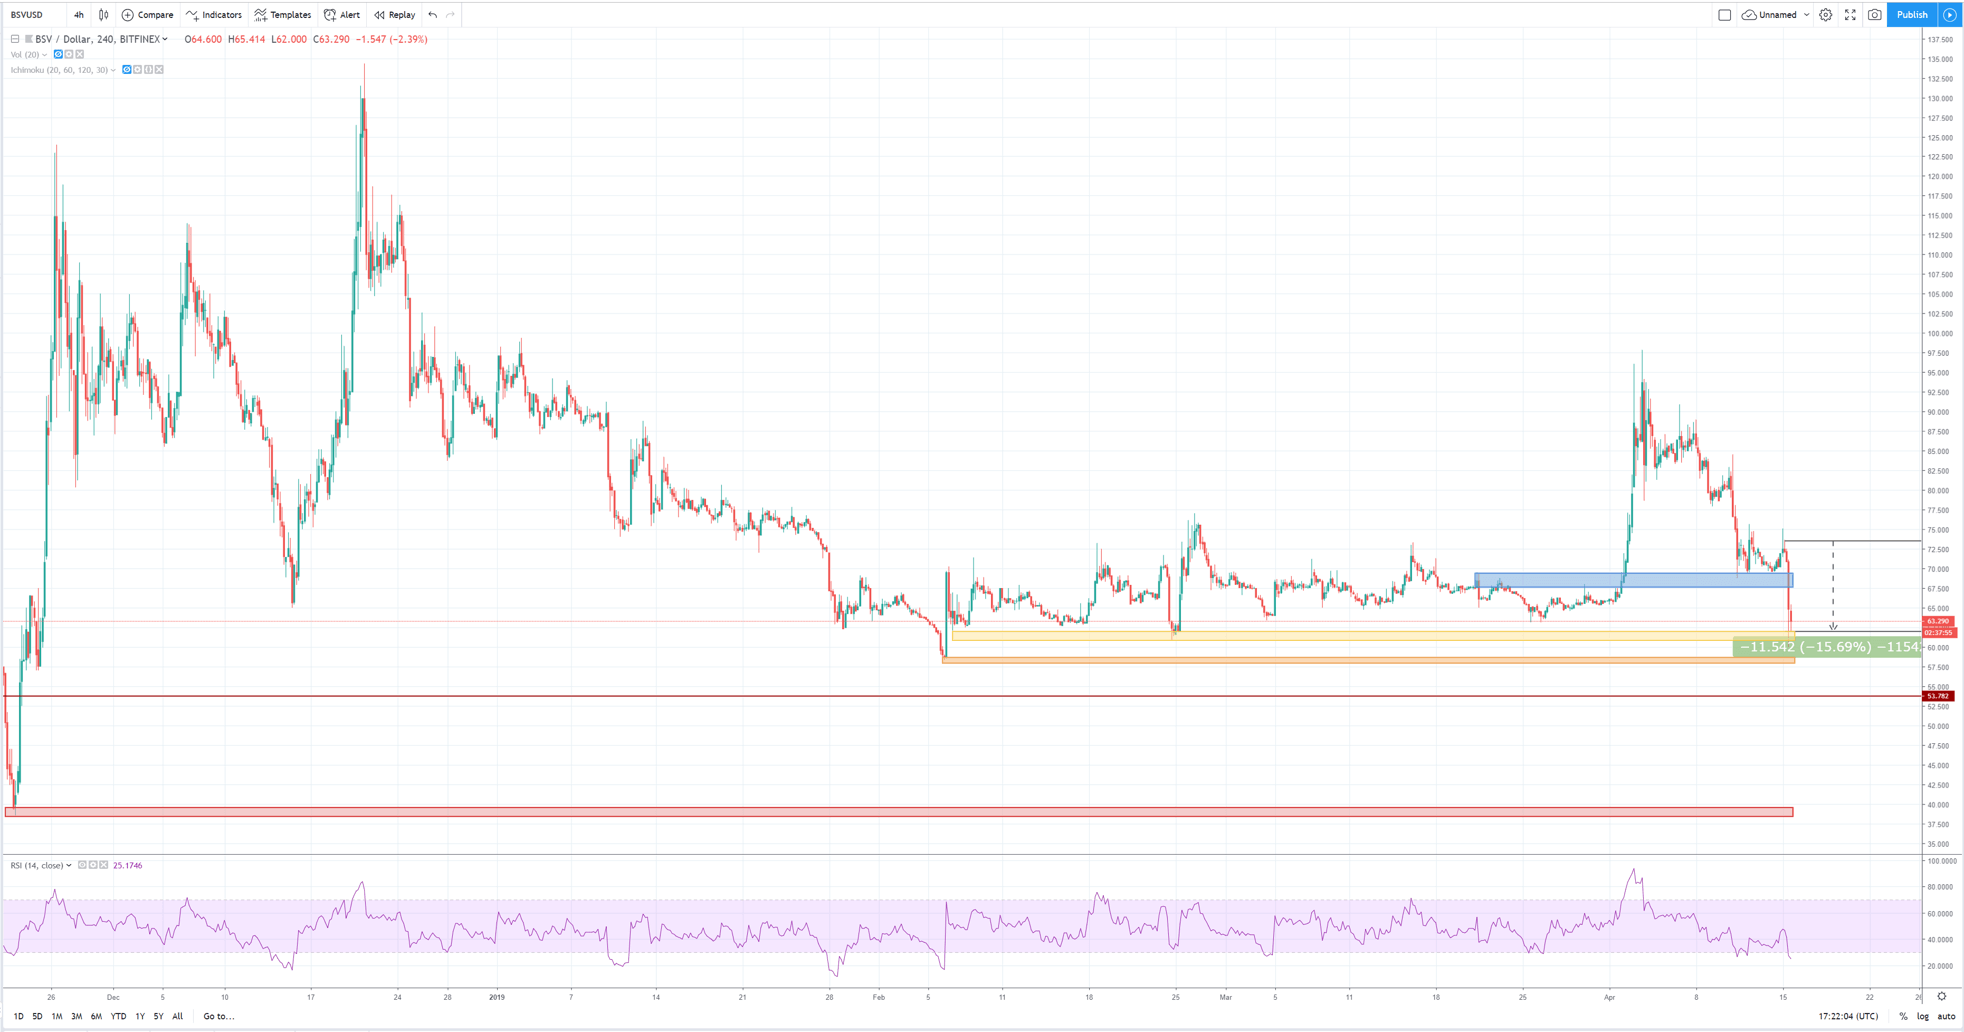Select the 6M time range
The width and height of the screenshot is (1964, 1032).
coord(96,1016)
